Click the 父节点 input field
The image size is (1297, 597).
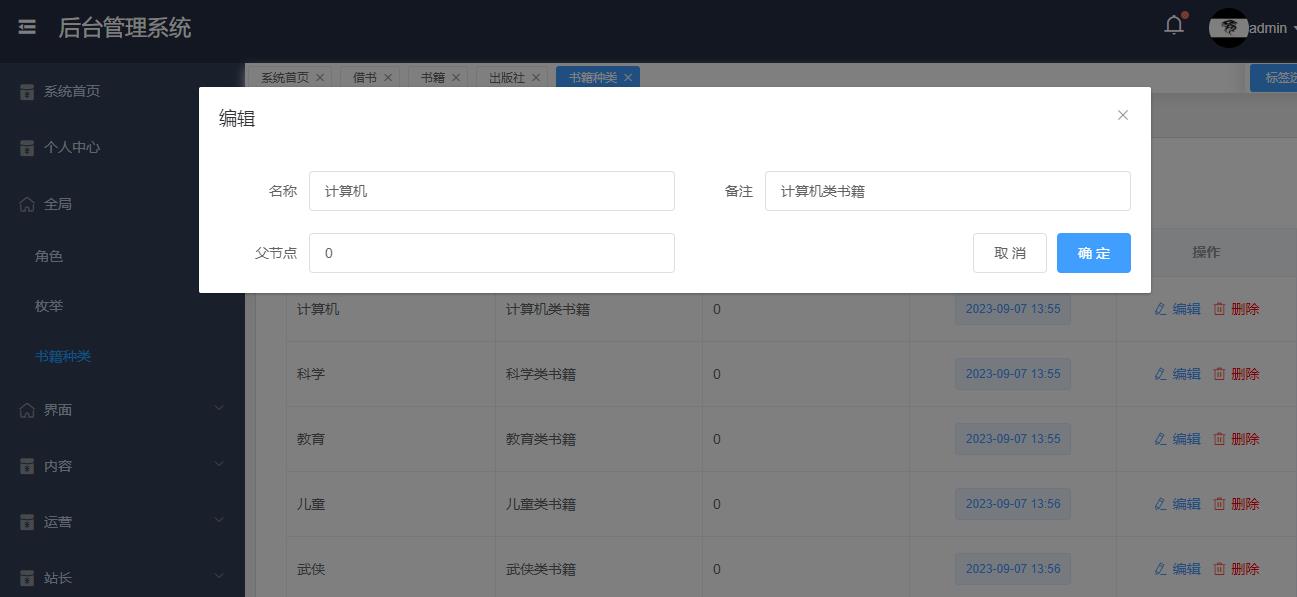tap(491, 253)
